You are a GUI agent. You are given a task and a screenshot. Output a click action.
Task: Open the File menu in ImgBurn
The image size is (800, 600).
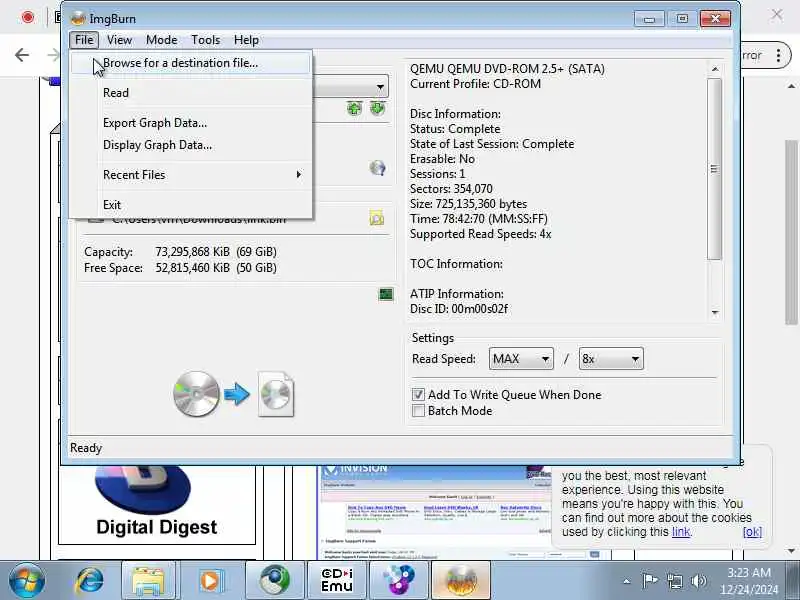click(84, 40)
